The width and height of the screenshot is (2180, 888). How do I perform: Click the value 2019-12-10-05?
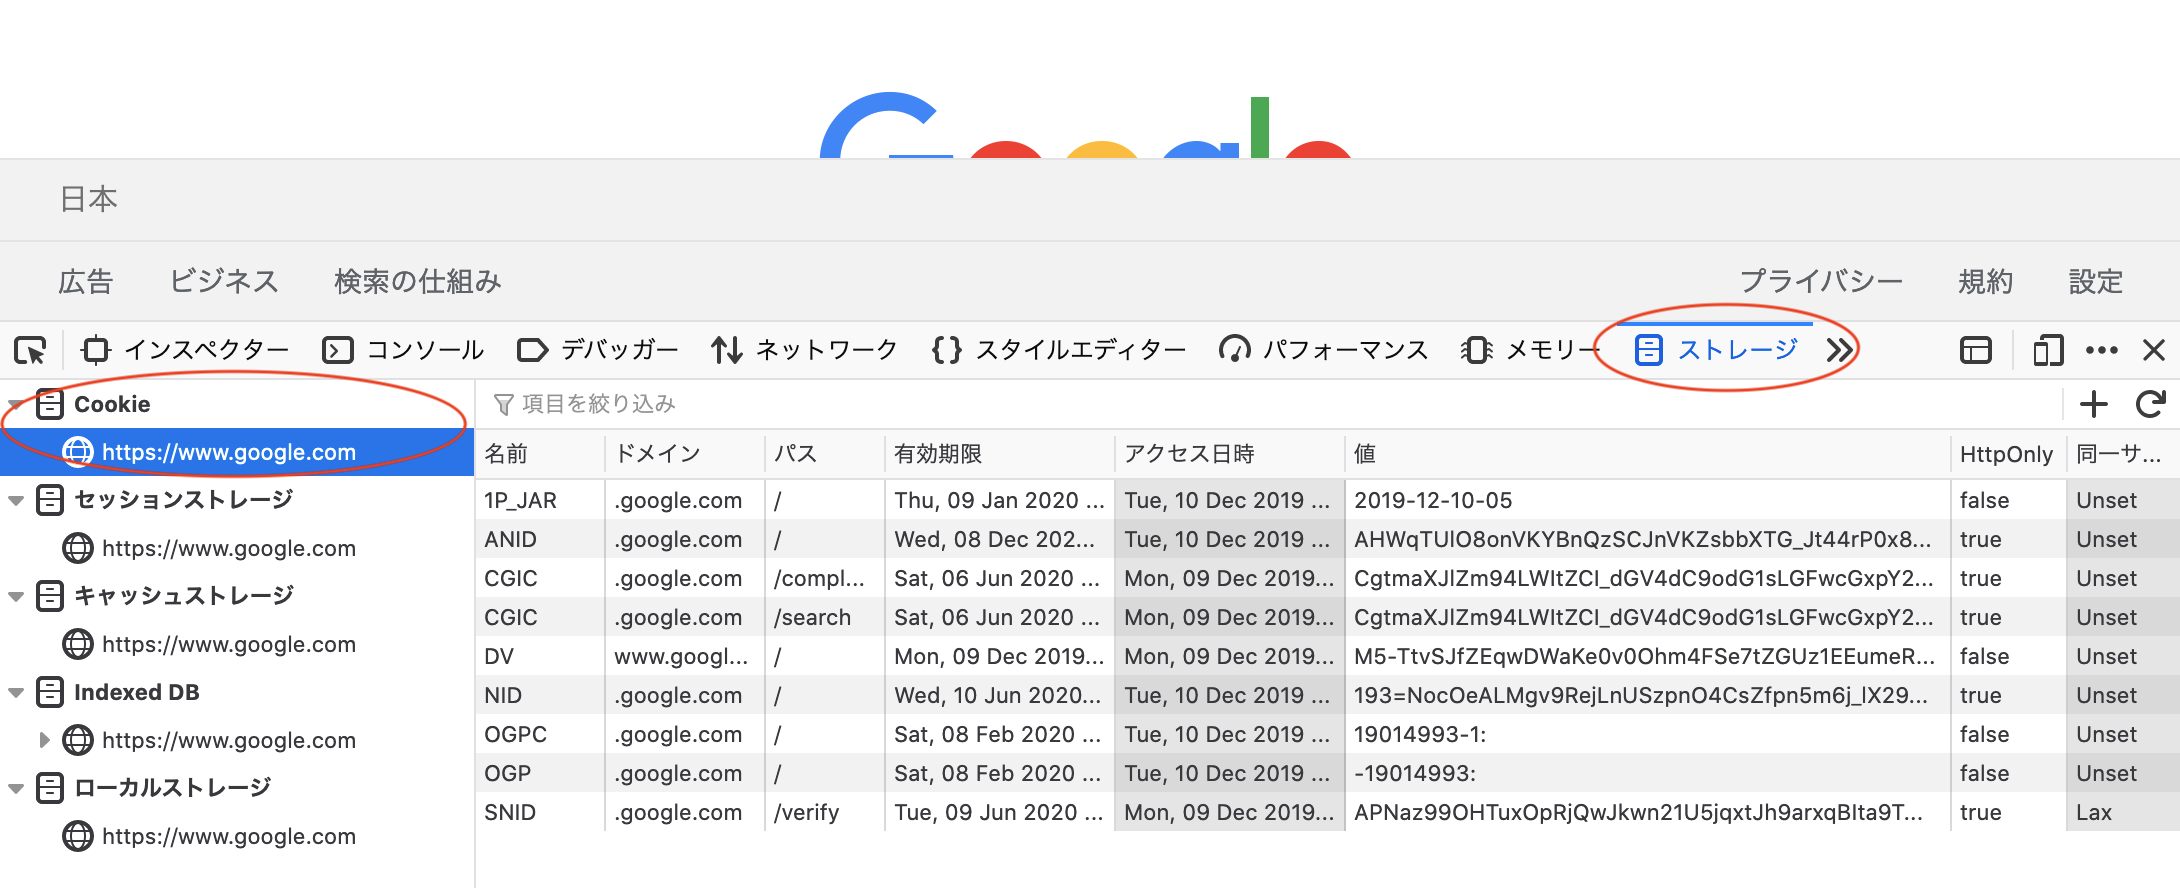coord(1433,500)
